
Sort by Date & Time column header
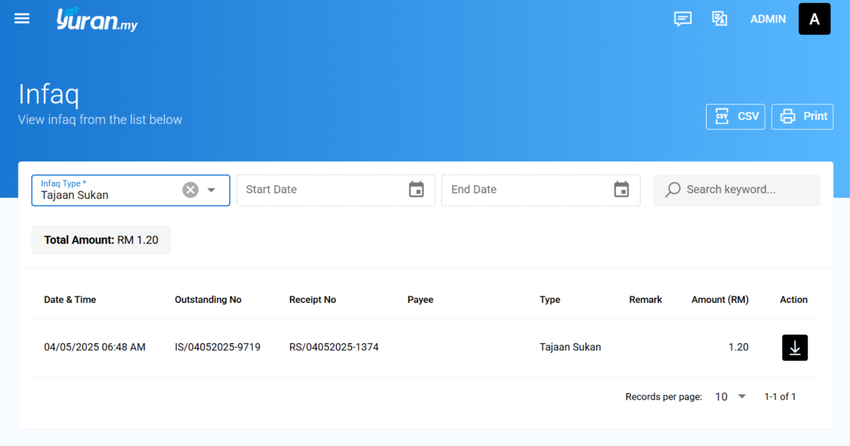point(70,300)
